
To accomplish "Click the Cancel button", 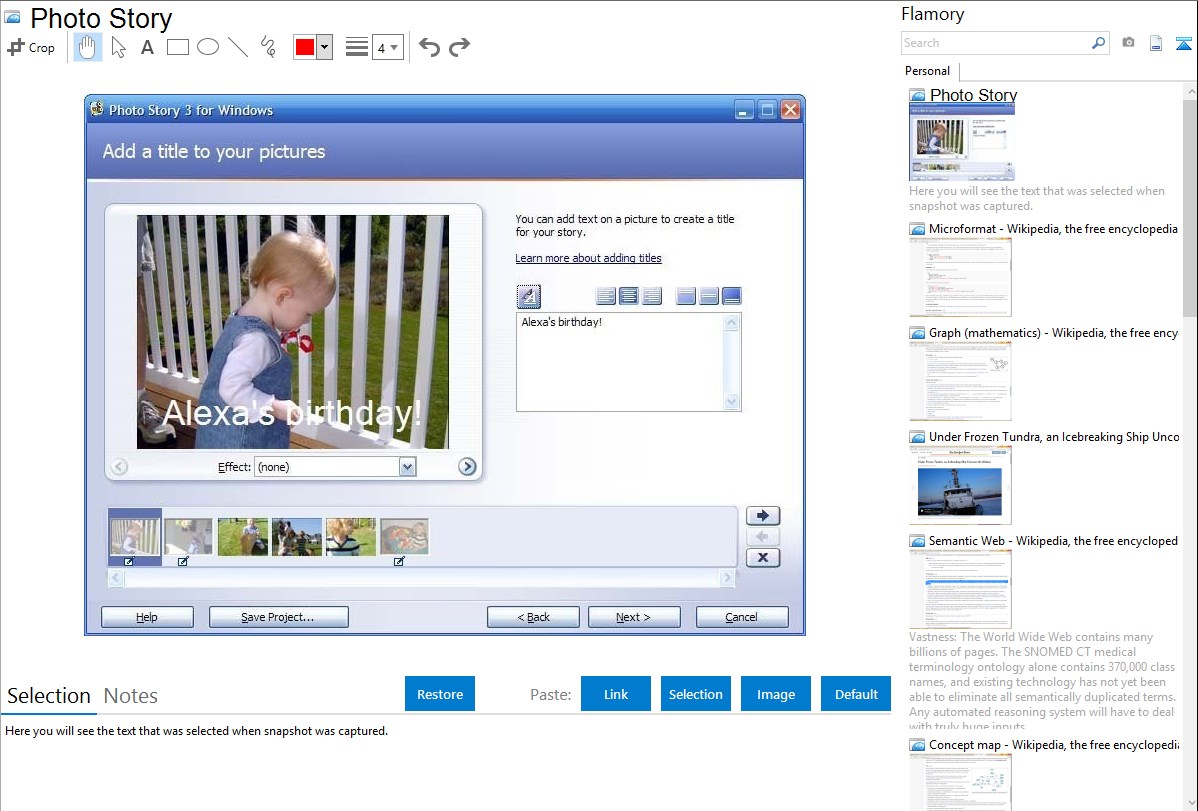I will (x=742, y=617).
